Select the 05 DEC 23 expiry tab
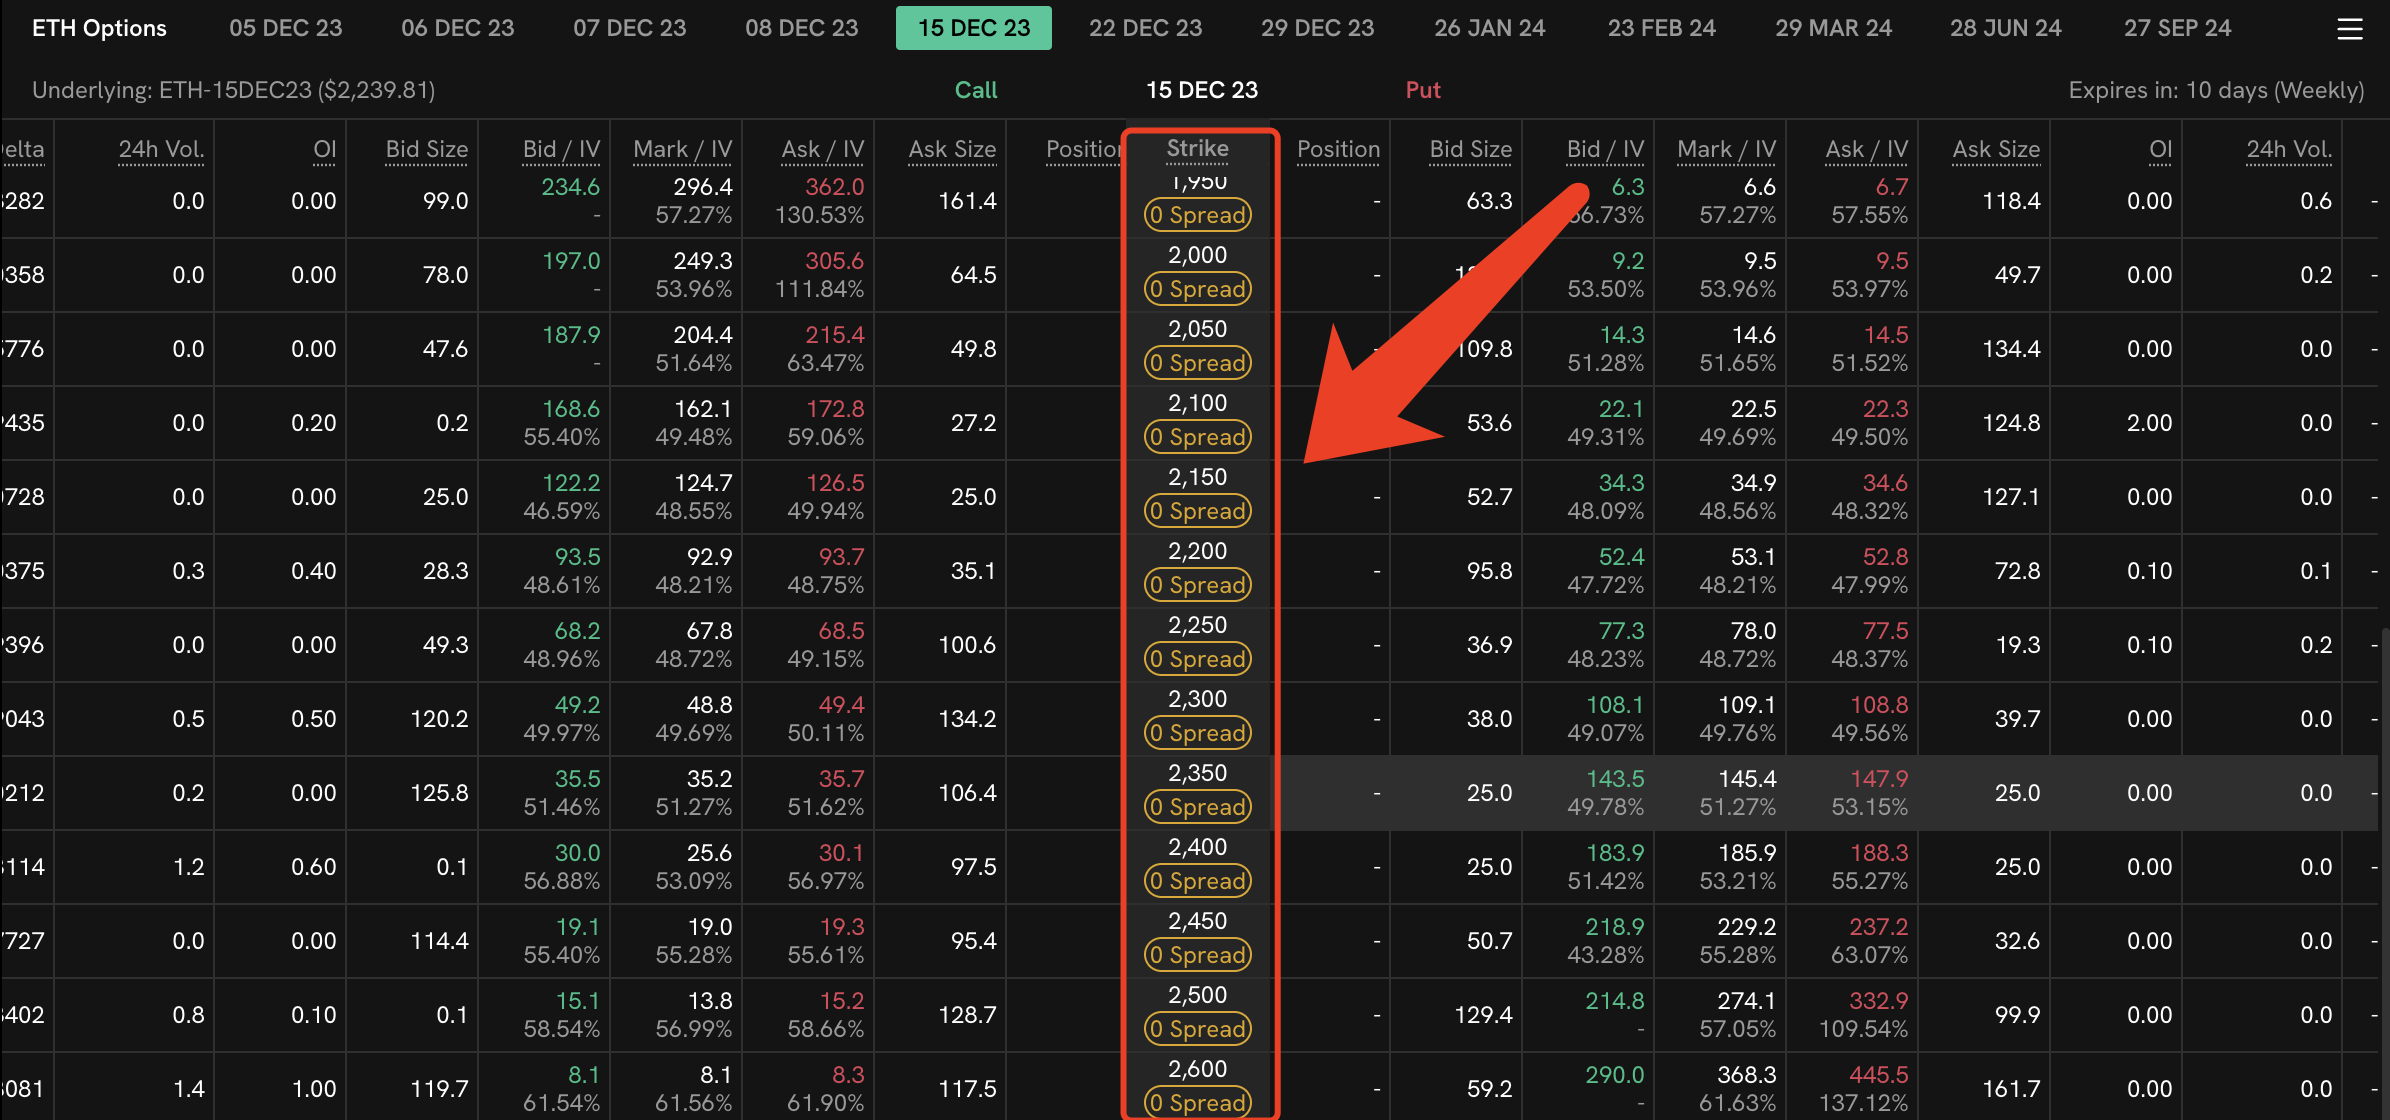This screenshot has width=2390, height=1120. point(285,28)
